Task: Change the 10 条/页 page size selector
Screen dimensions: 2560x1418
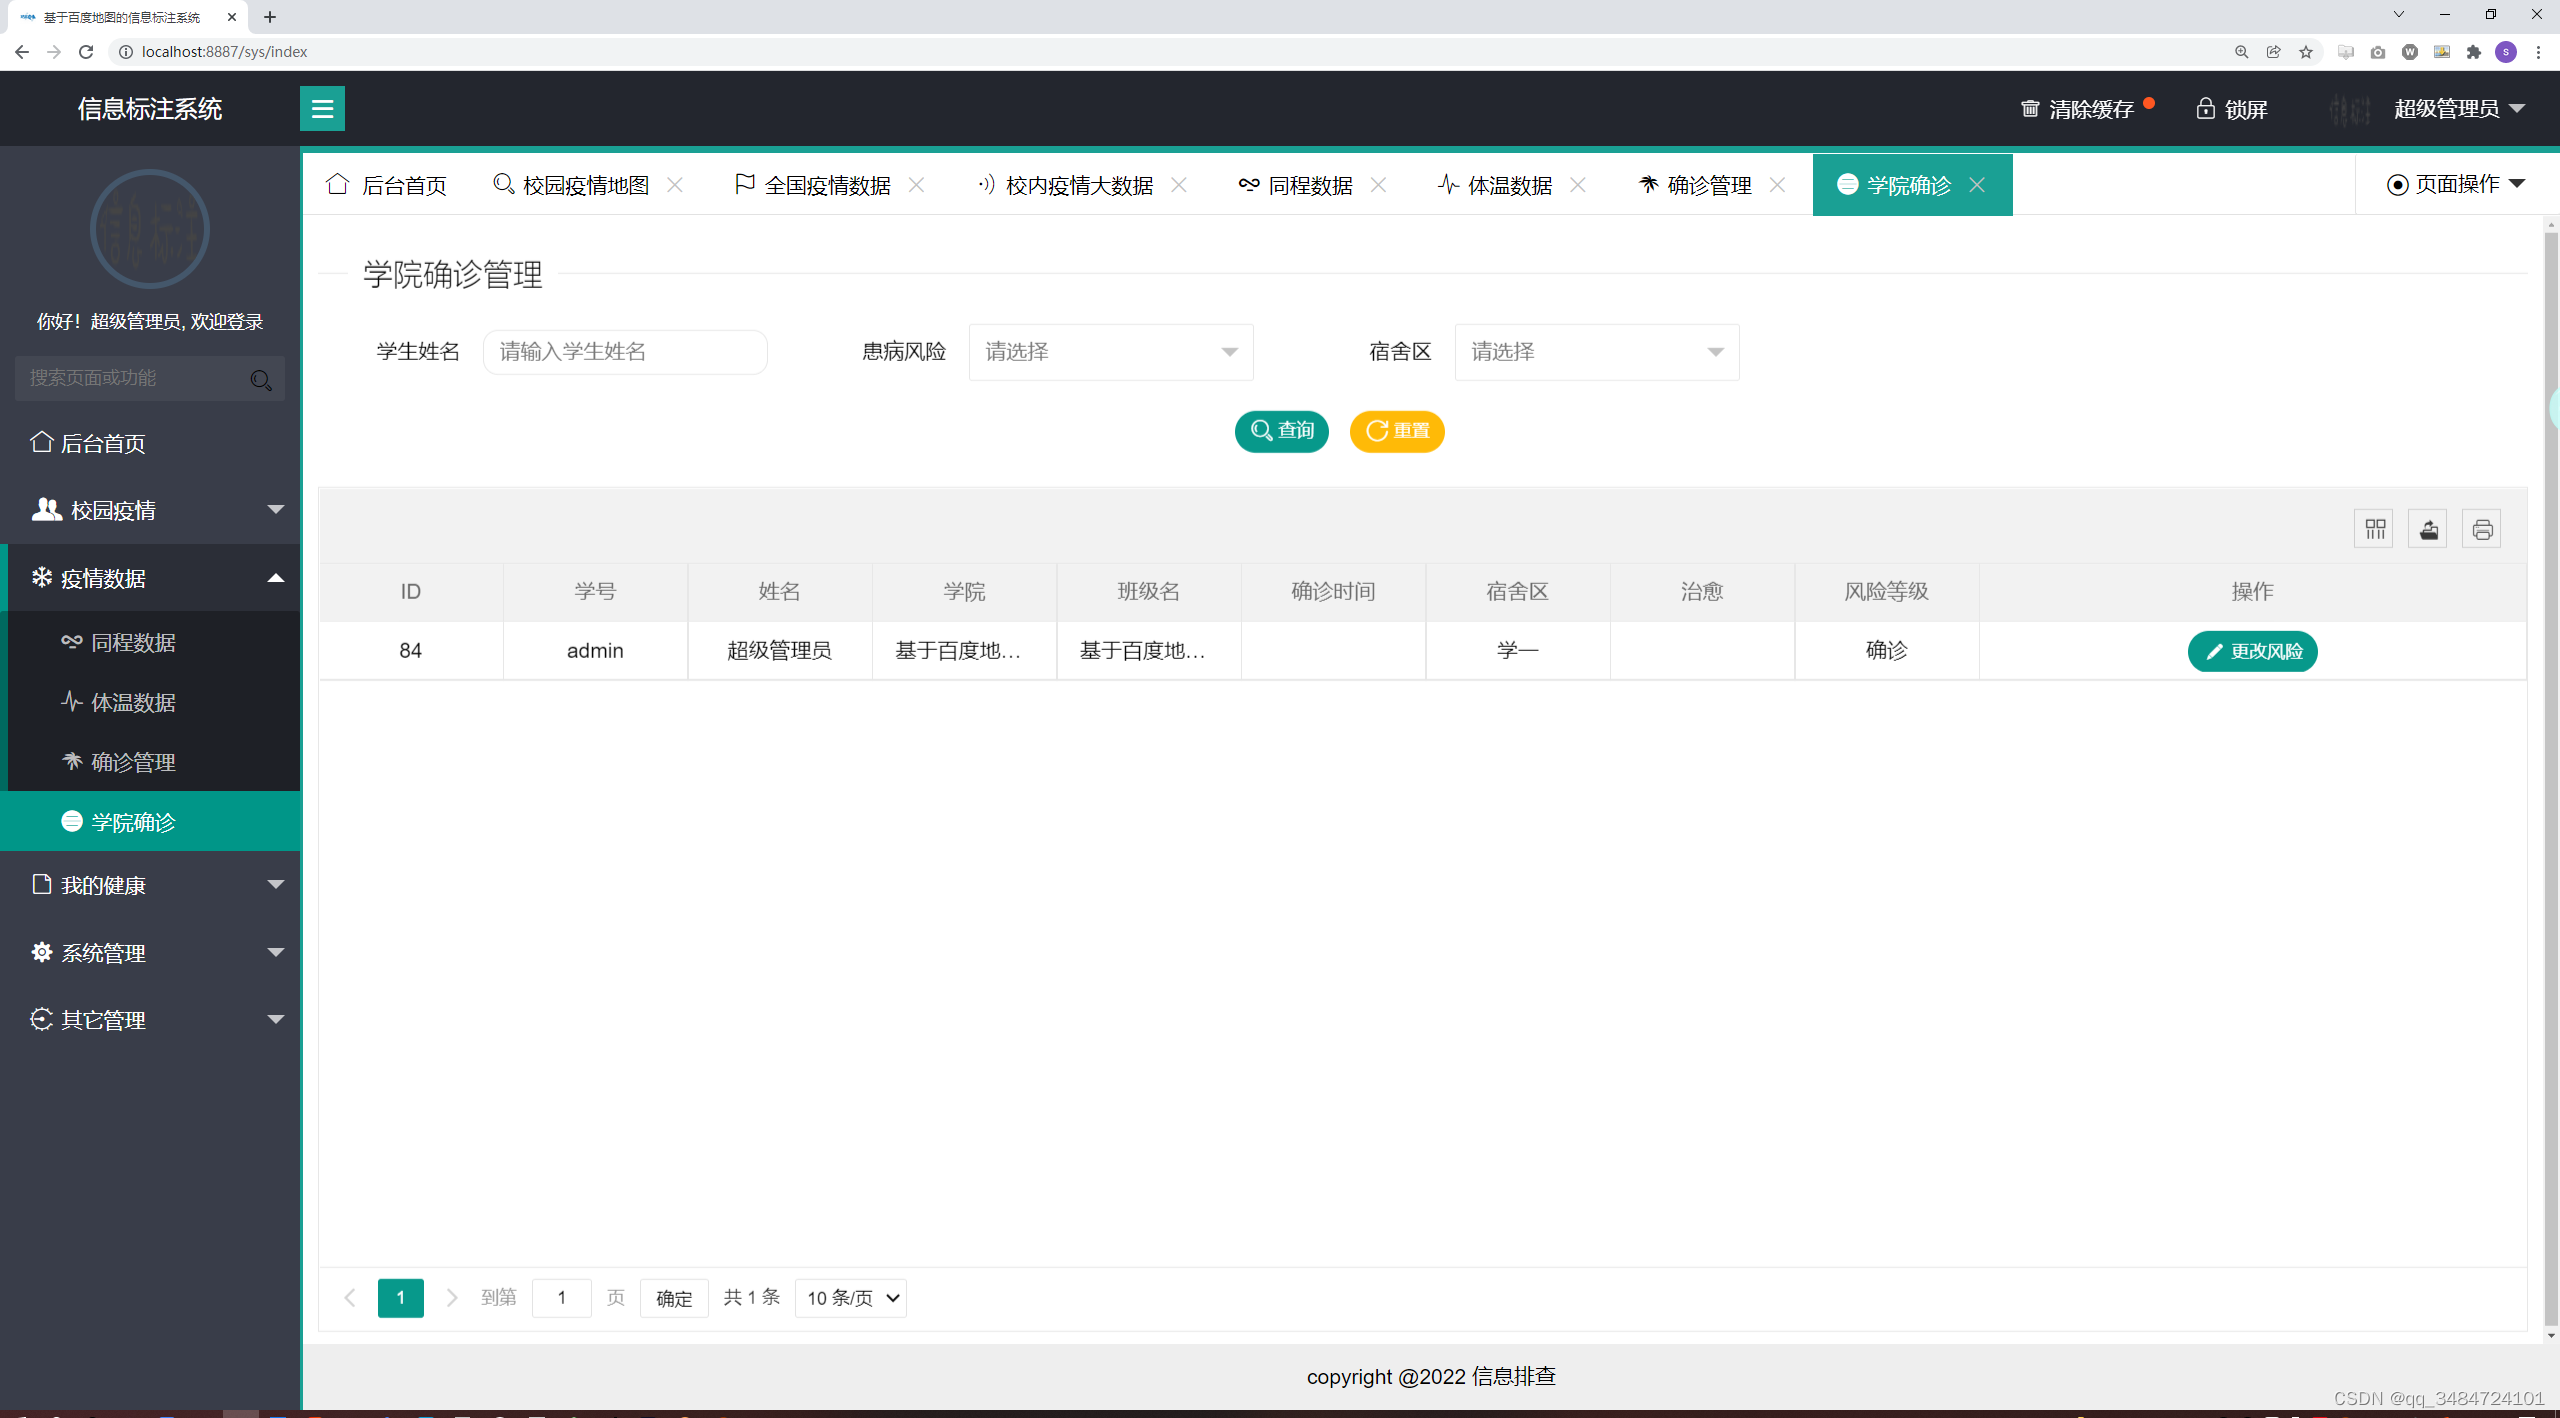Action: pyautogui.click(x=851, y=1298)
